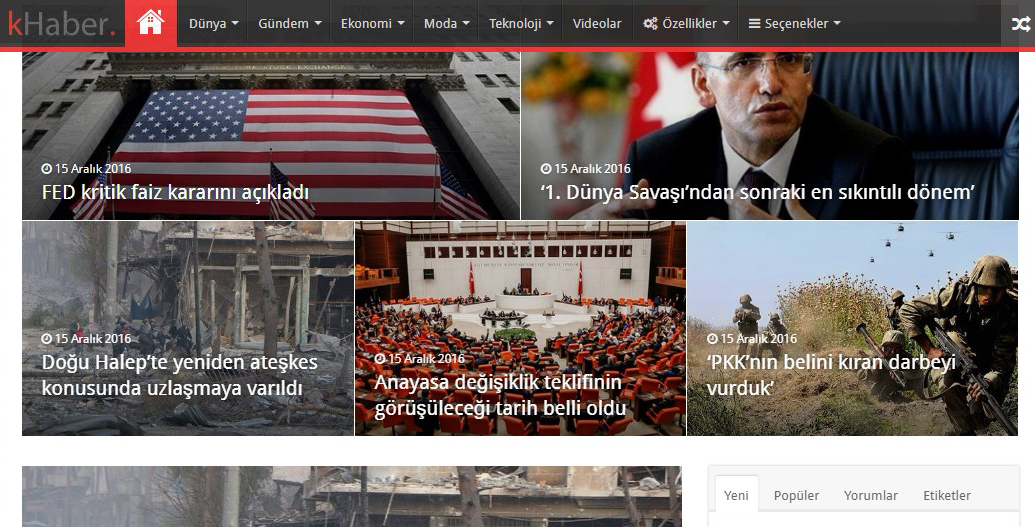Click the hamburger icon beside Seçenekler
This screenshot has height=527, width=1035.
(754, 24)
